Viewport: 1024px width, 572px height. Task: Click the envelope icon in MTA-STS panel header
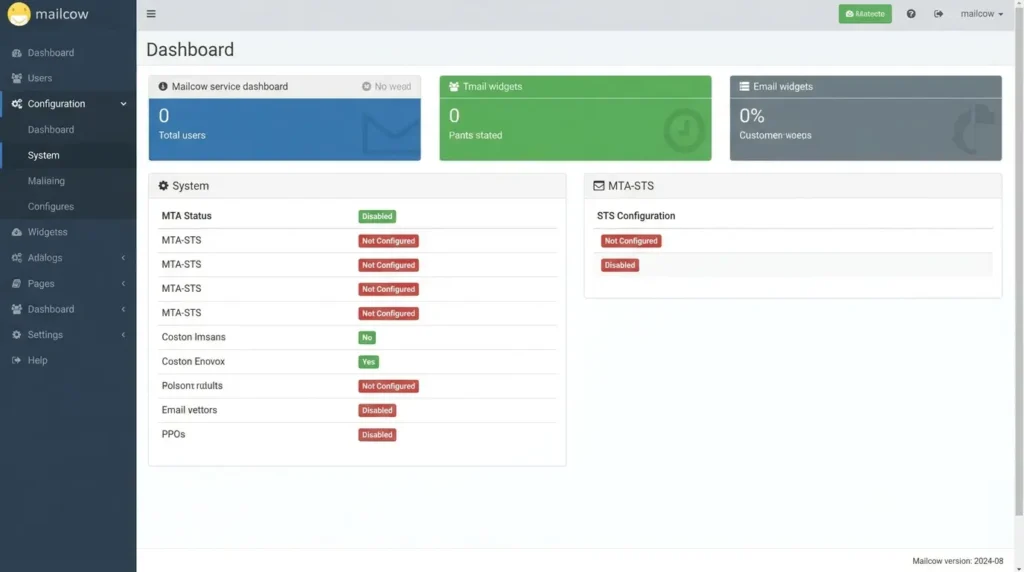point(598,186)
